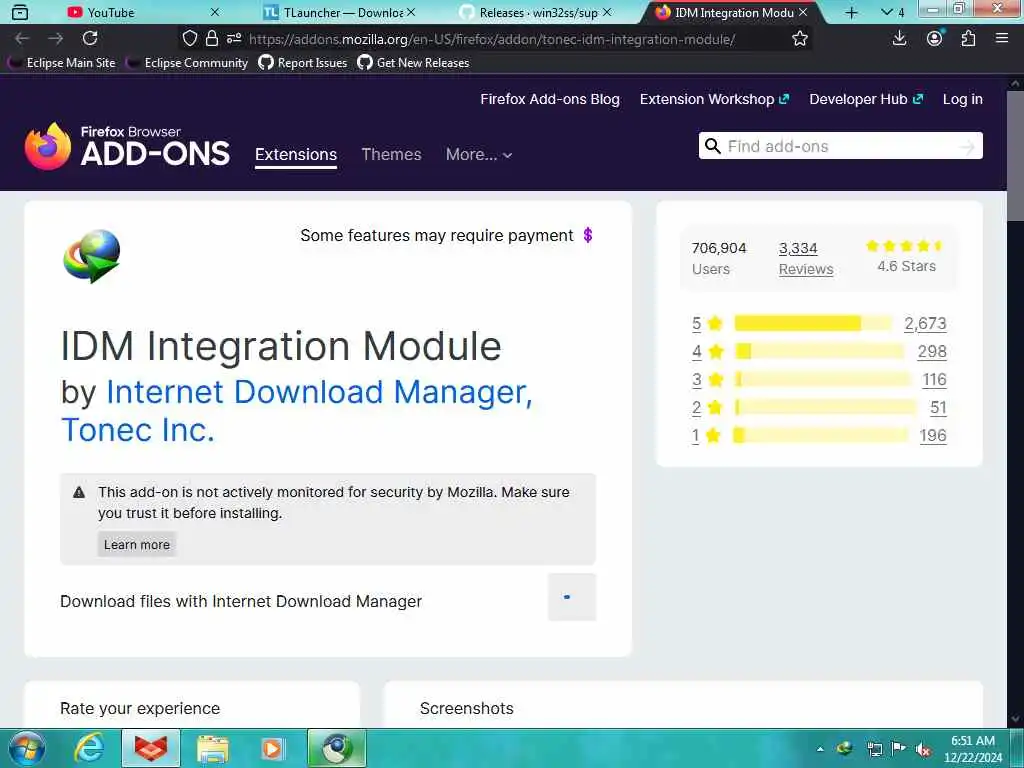Open the extensions puzzle icon

click(x=968, y=39)
